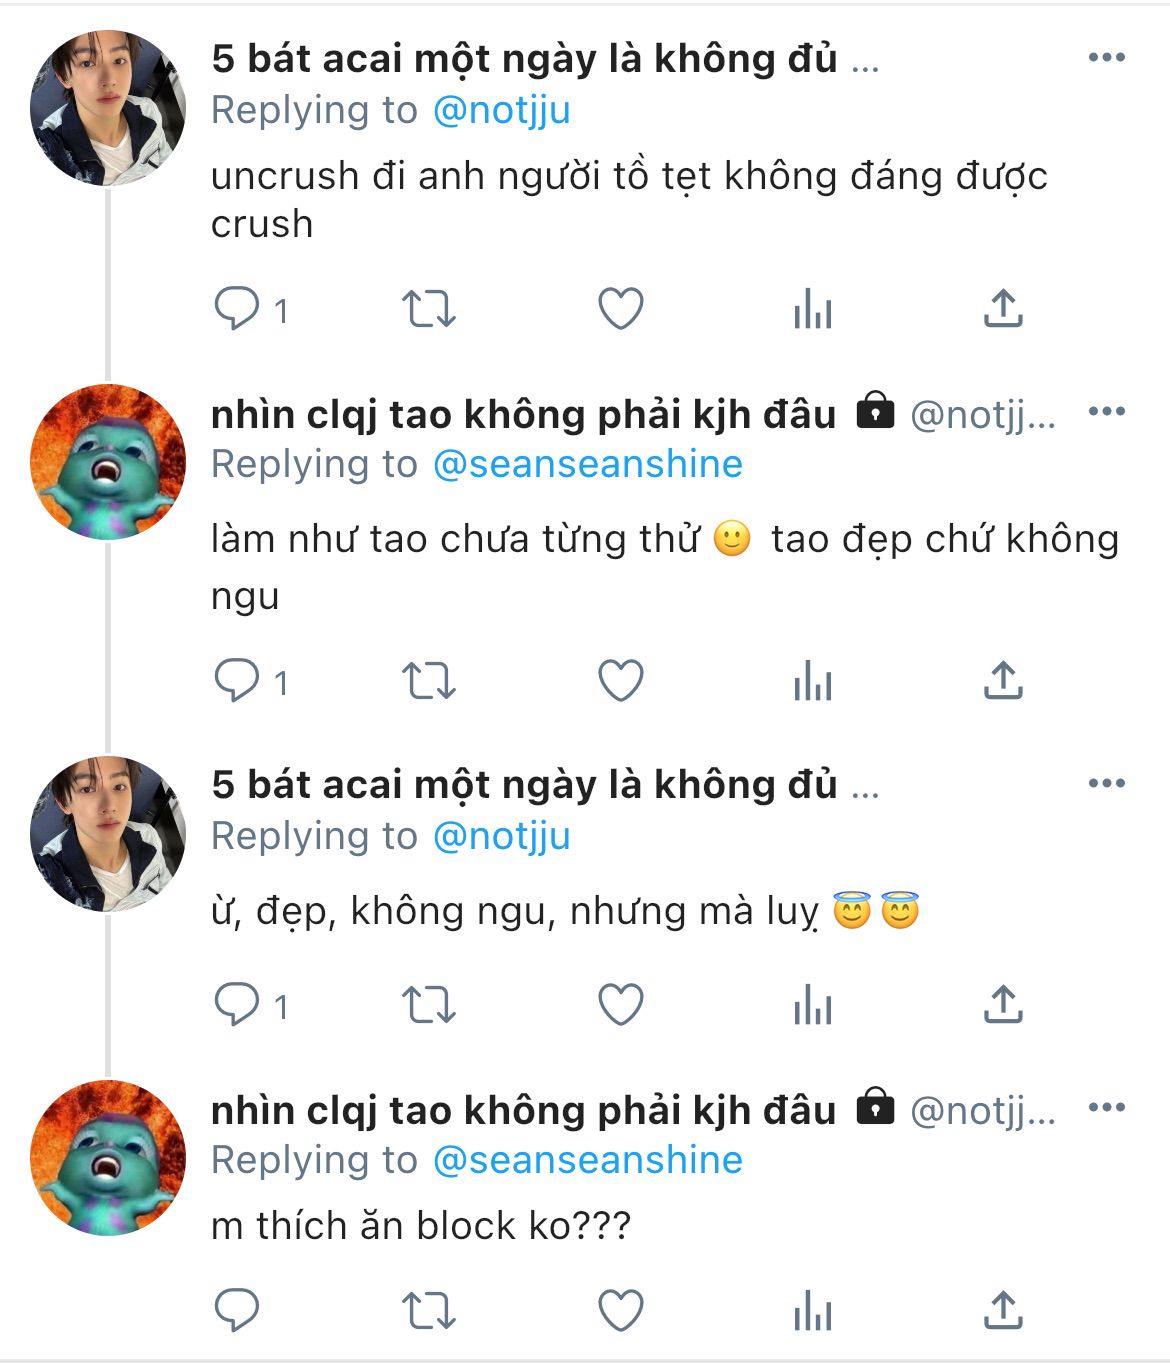This screenshot has width=1170, height=1363.
Task: Open @seanseanshine mention in last tweet
Action: pyautogui.click(x=587, y=1160)
